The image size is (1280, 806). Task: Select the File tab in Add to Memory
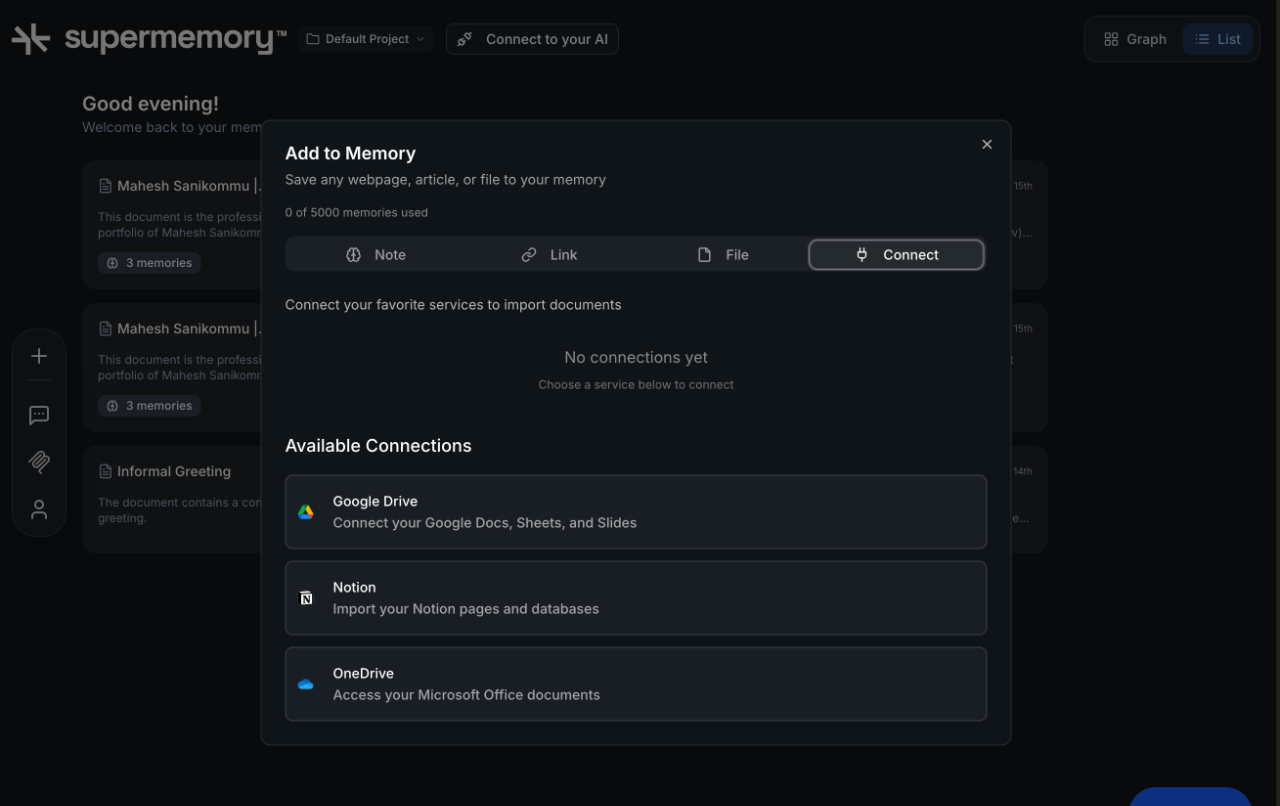pos(723,254)
